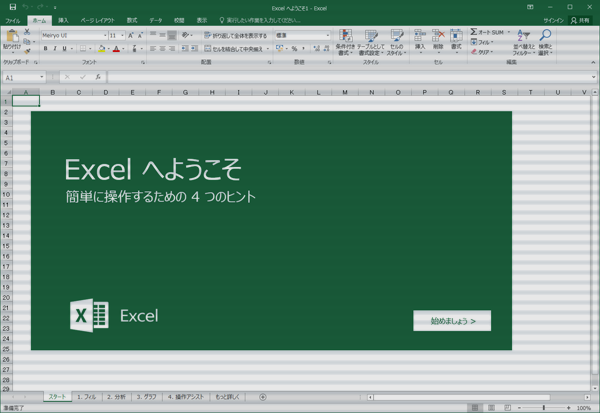Open the 2. 分析 sheet tab
The width and height of the screenshot is (600, 413).
point(116,397)
